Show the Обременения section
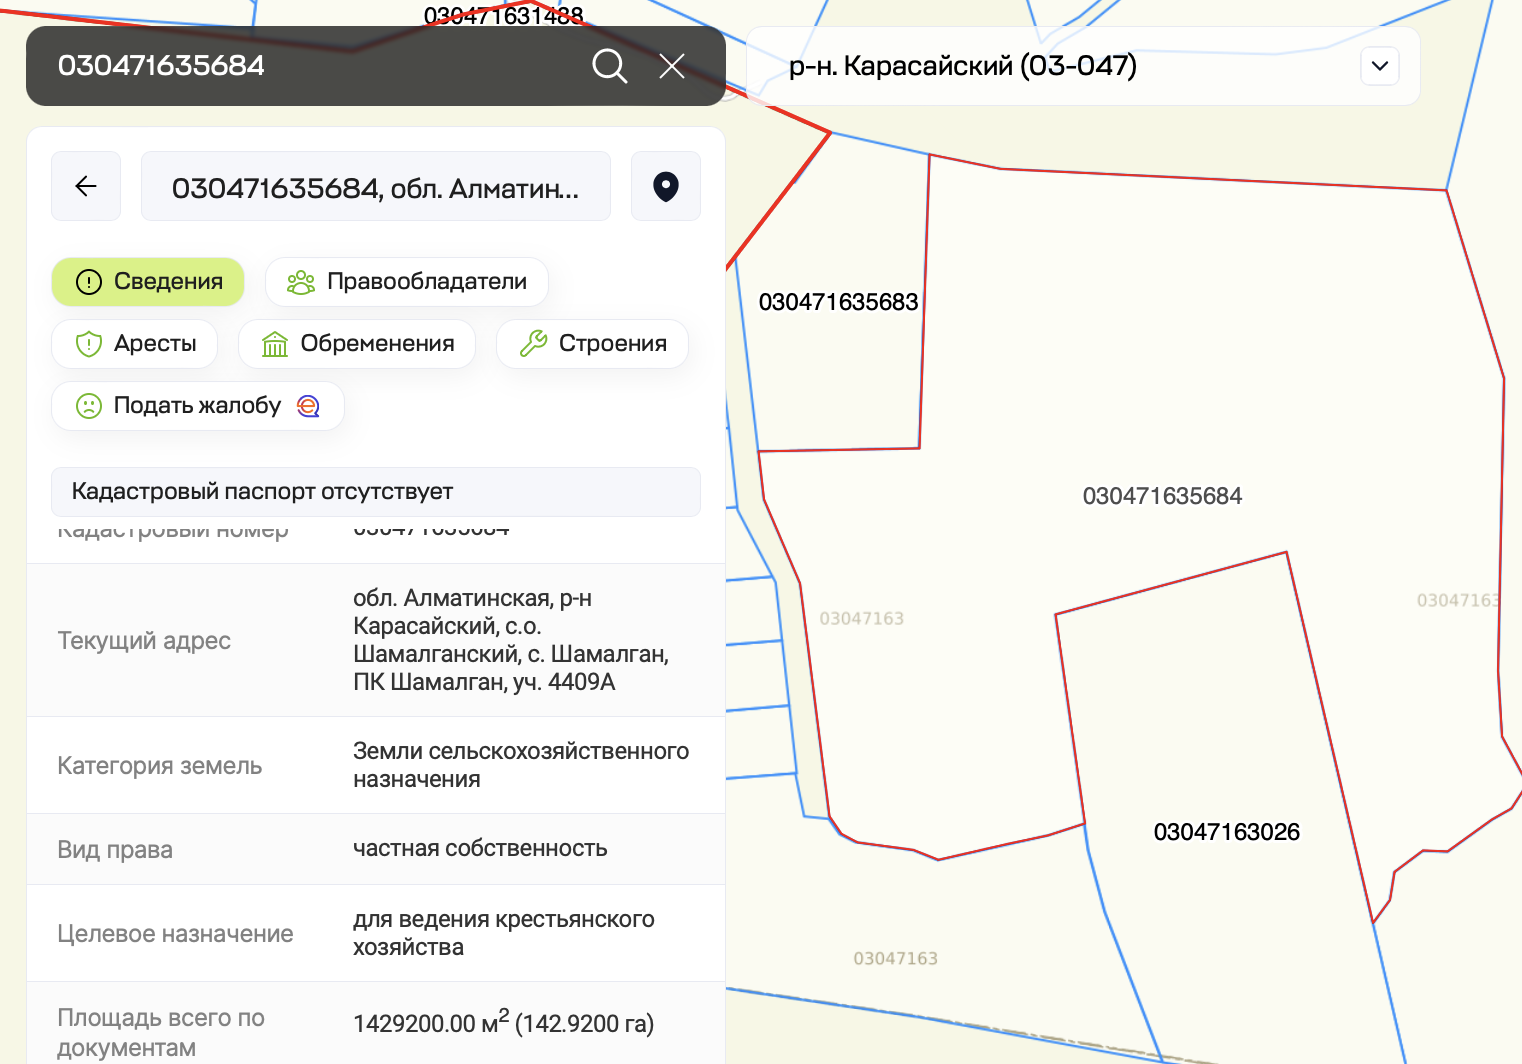The image size is (1522, 1064). coord(357,344)
